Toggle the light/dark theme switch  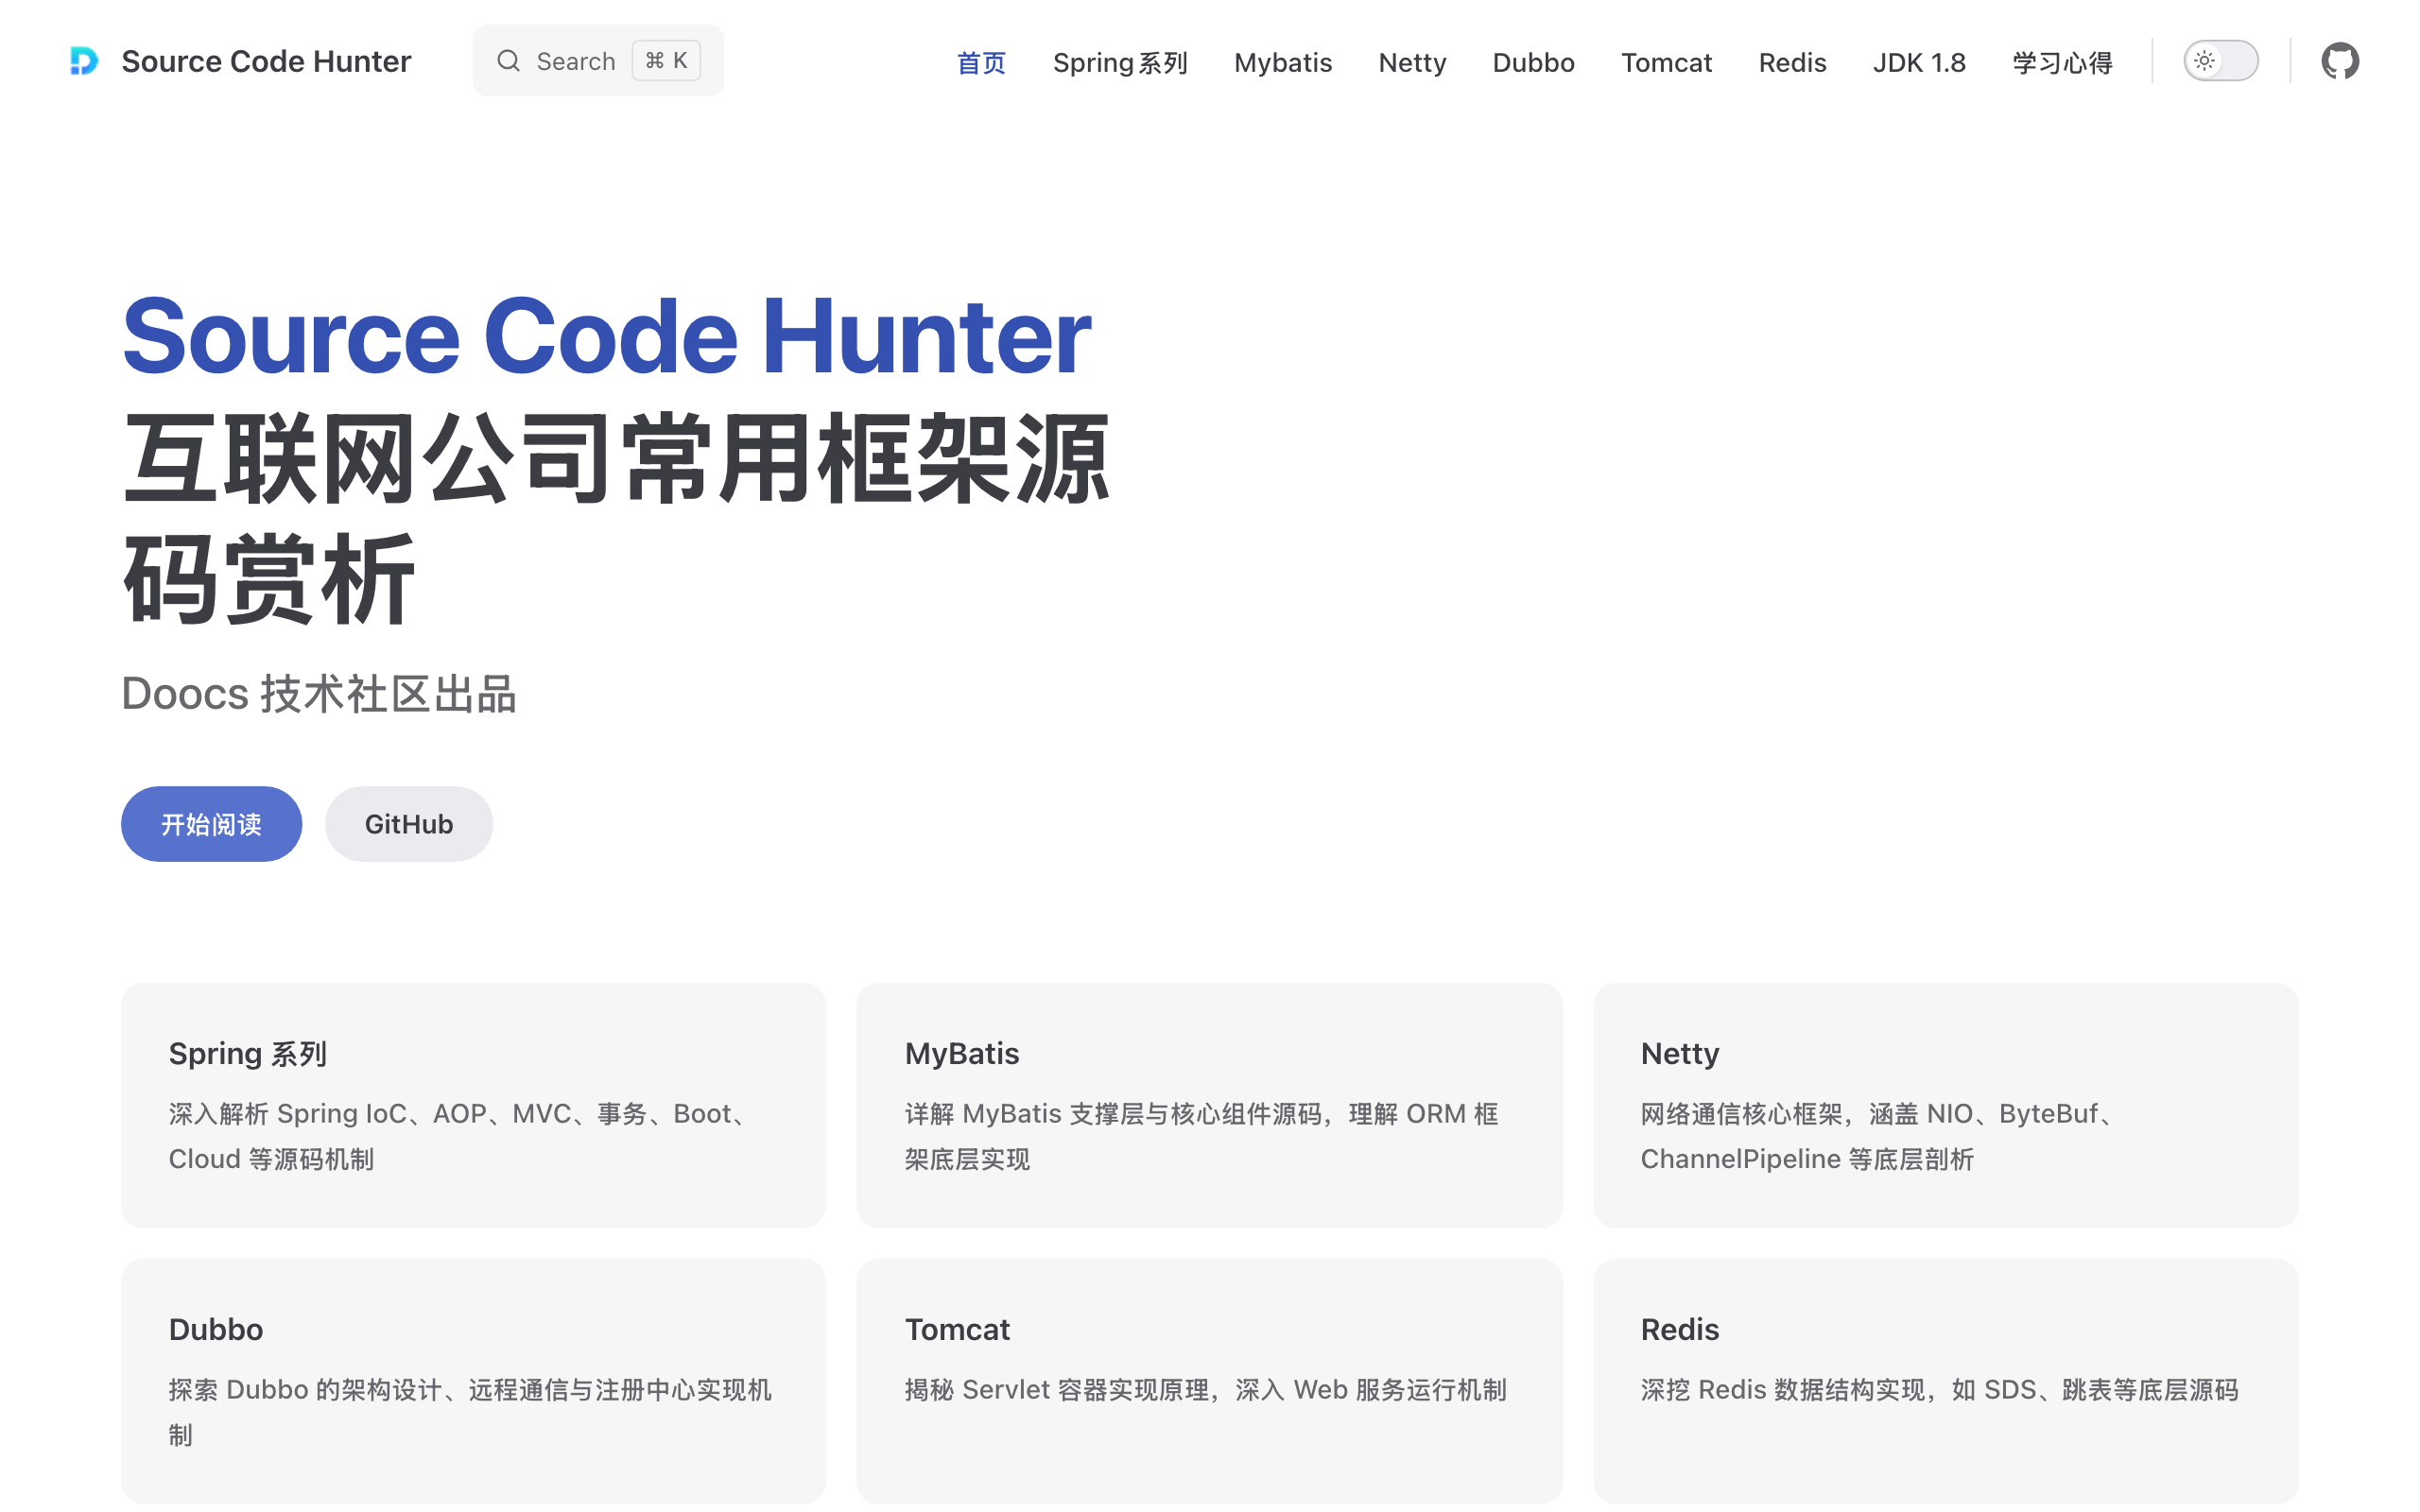2220,61
